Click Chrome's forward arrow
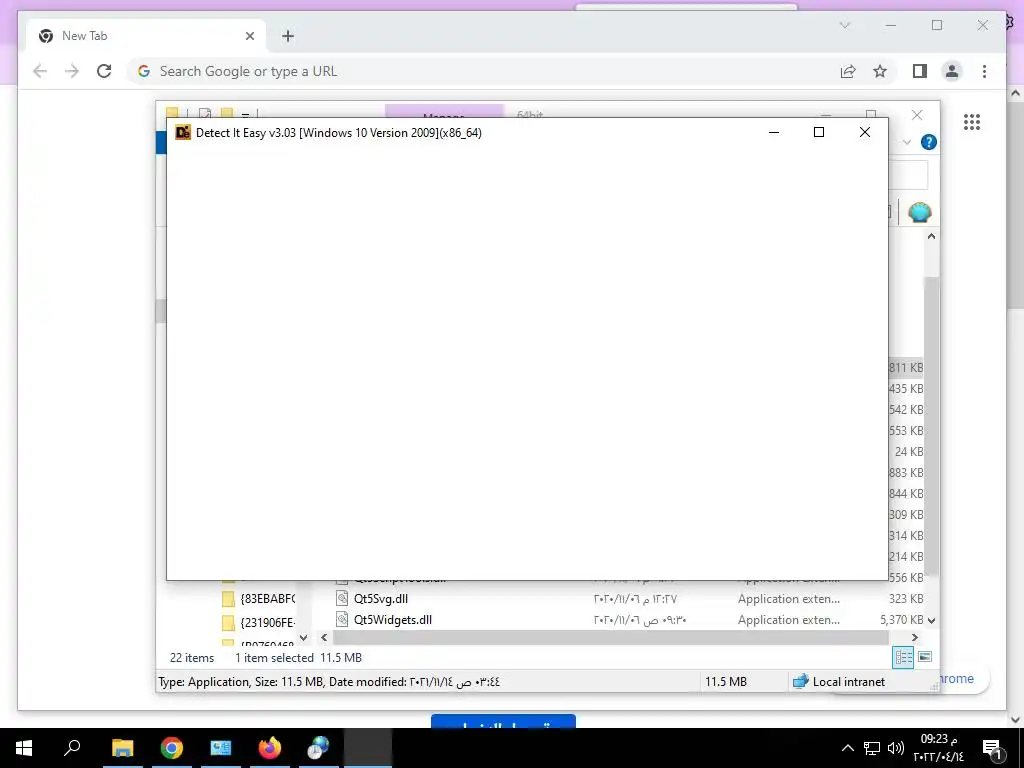 click(72, 71)
